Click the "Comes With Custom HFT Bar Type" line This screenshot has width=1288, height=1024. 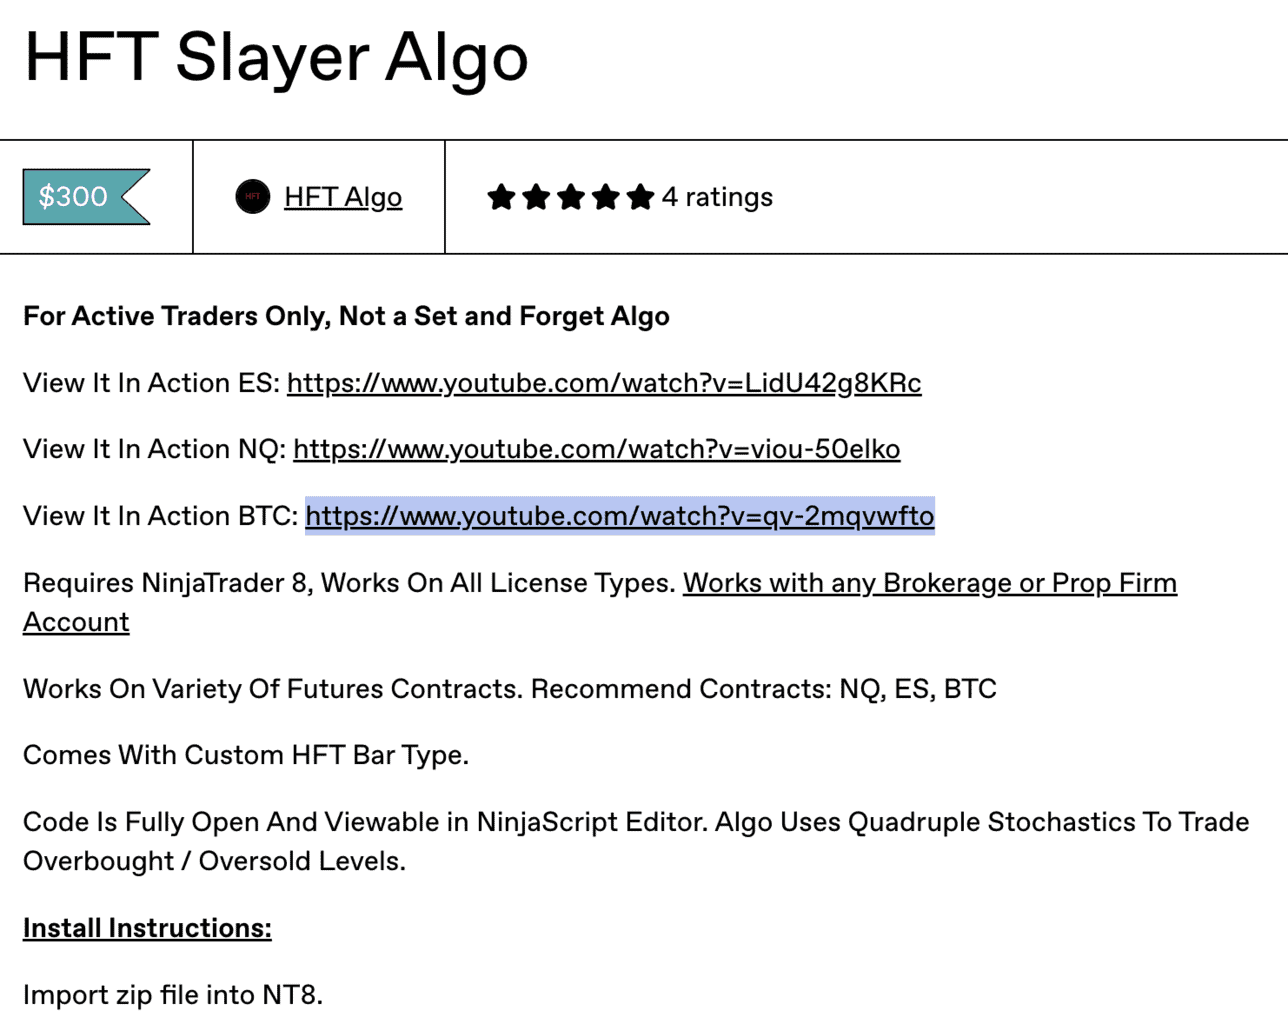246,755
